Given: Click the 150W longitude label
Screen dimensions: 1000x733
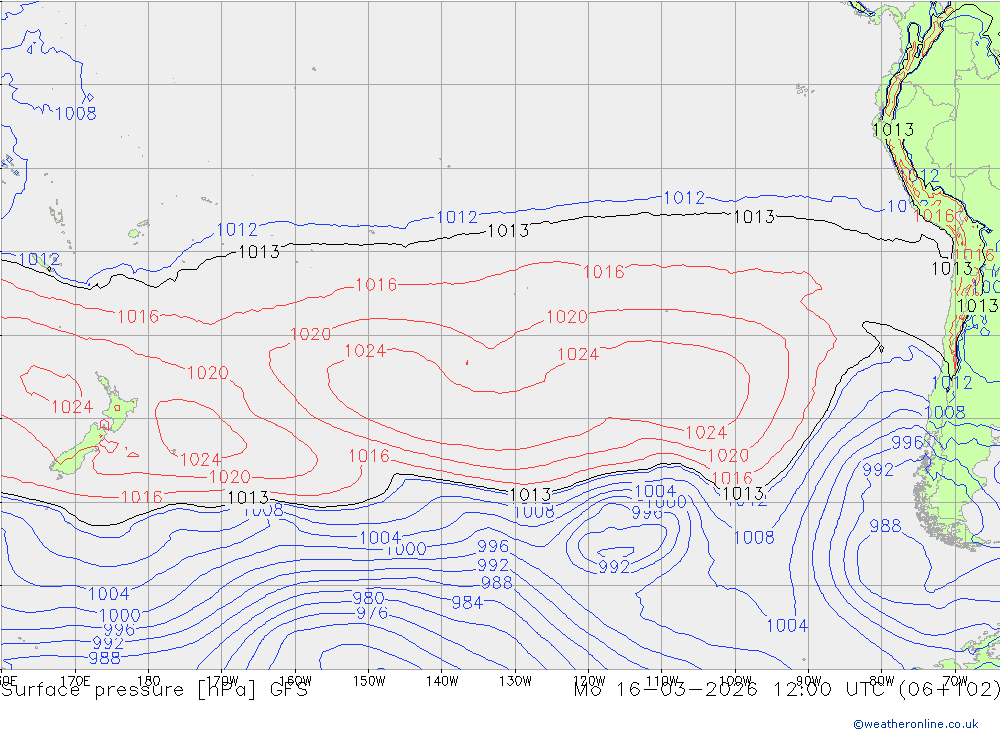Looking at the screenshot, I should pos(369,681).
